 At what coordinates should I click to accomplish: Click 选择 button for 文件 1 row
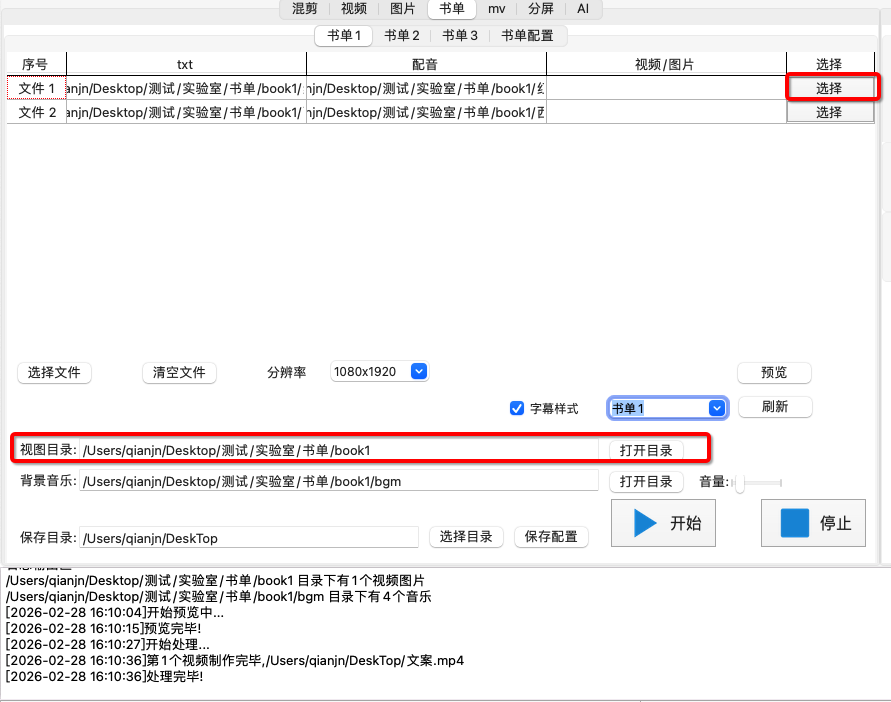point(829,88)
